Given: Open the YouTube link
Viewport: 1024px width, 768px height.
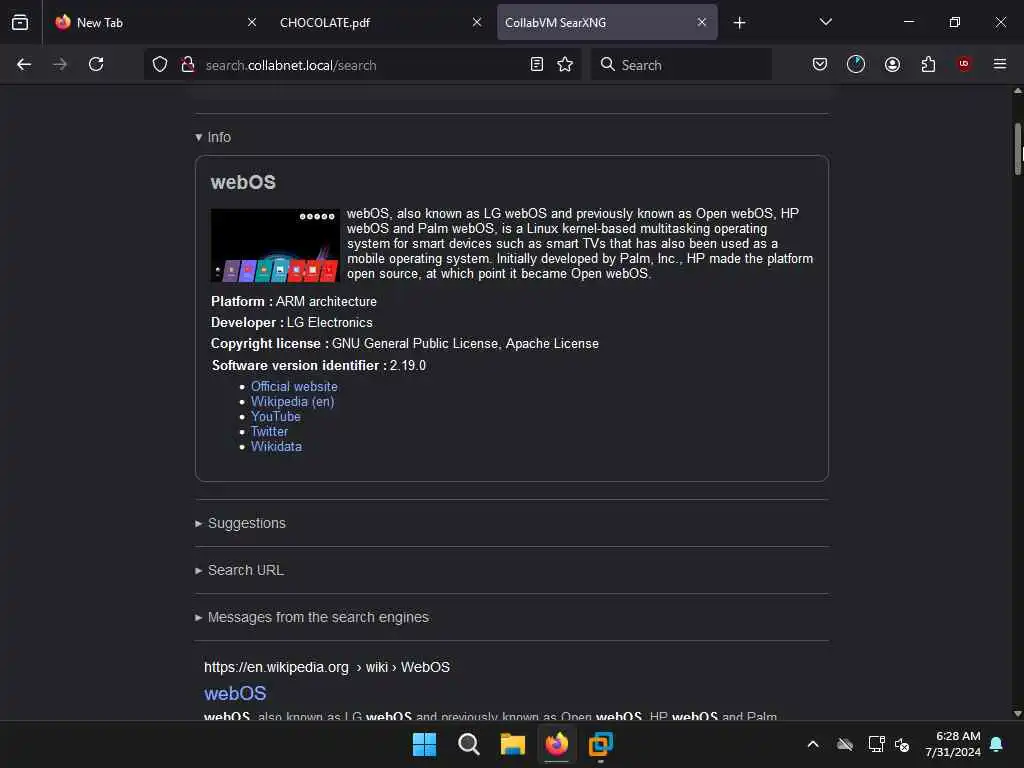Looking at the screenshot, I should coord(276,417).
